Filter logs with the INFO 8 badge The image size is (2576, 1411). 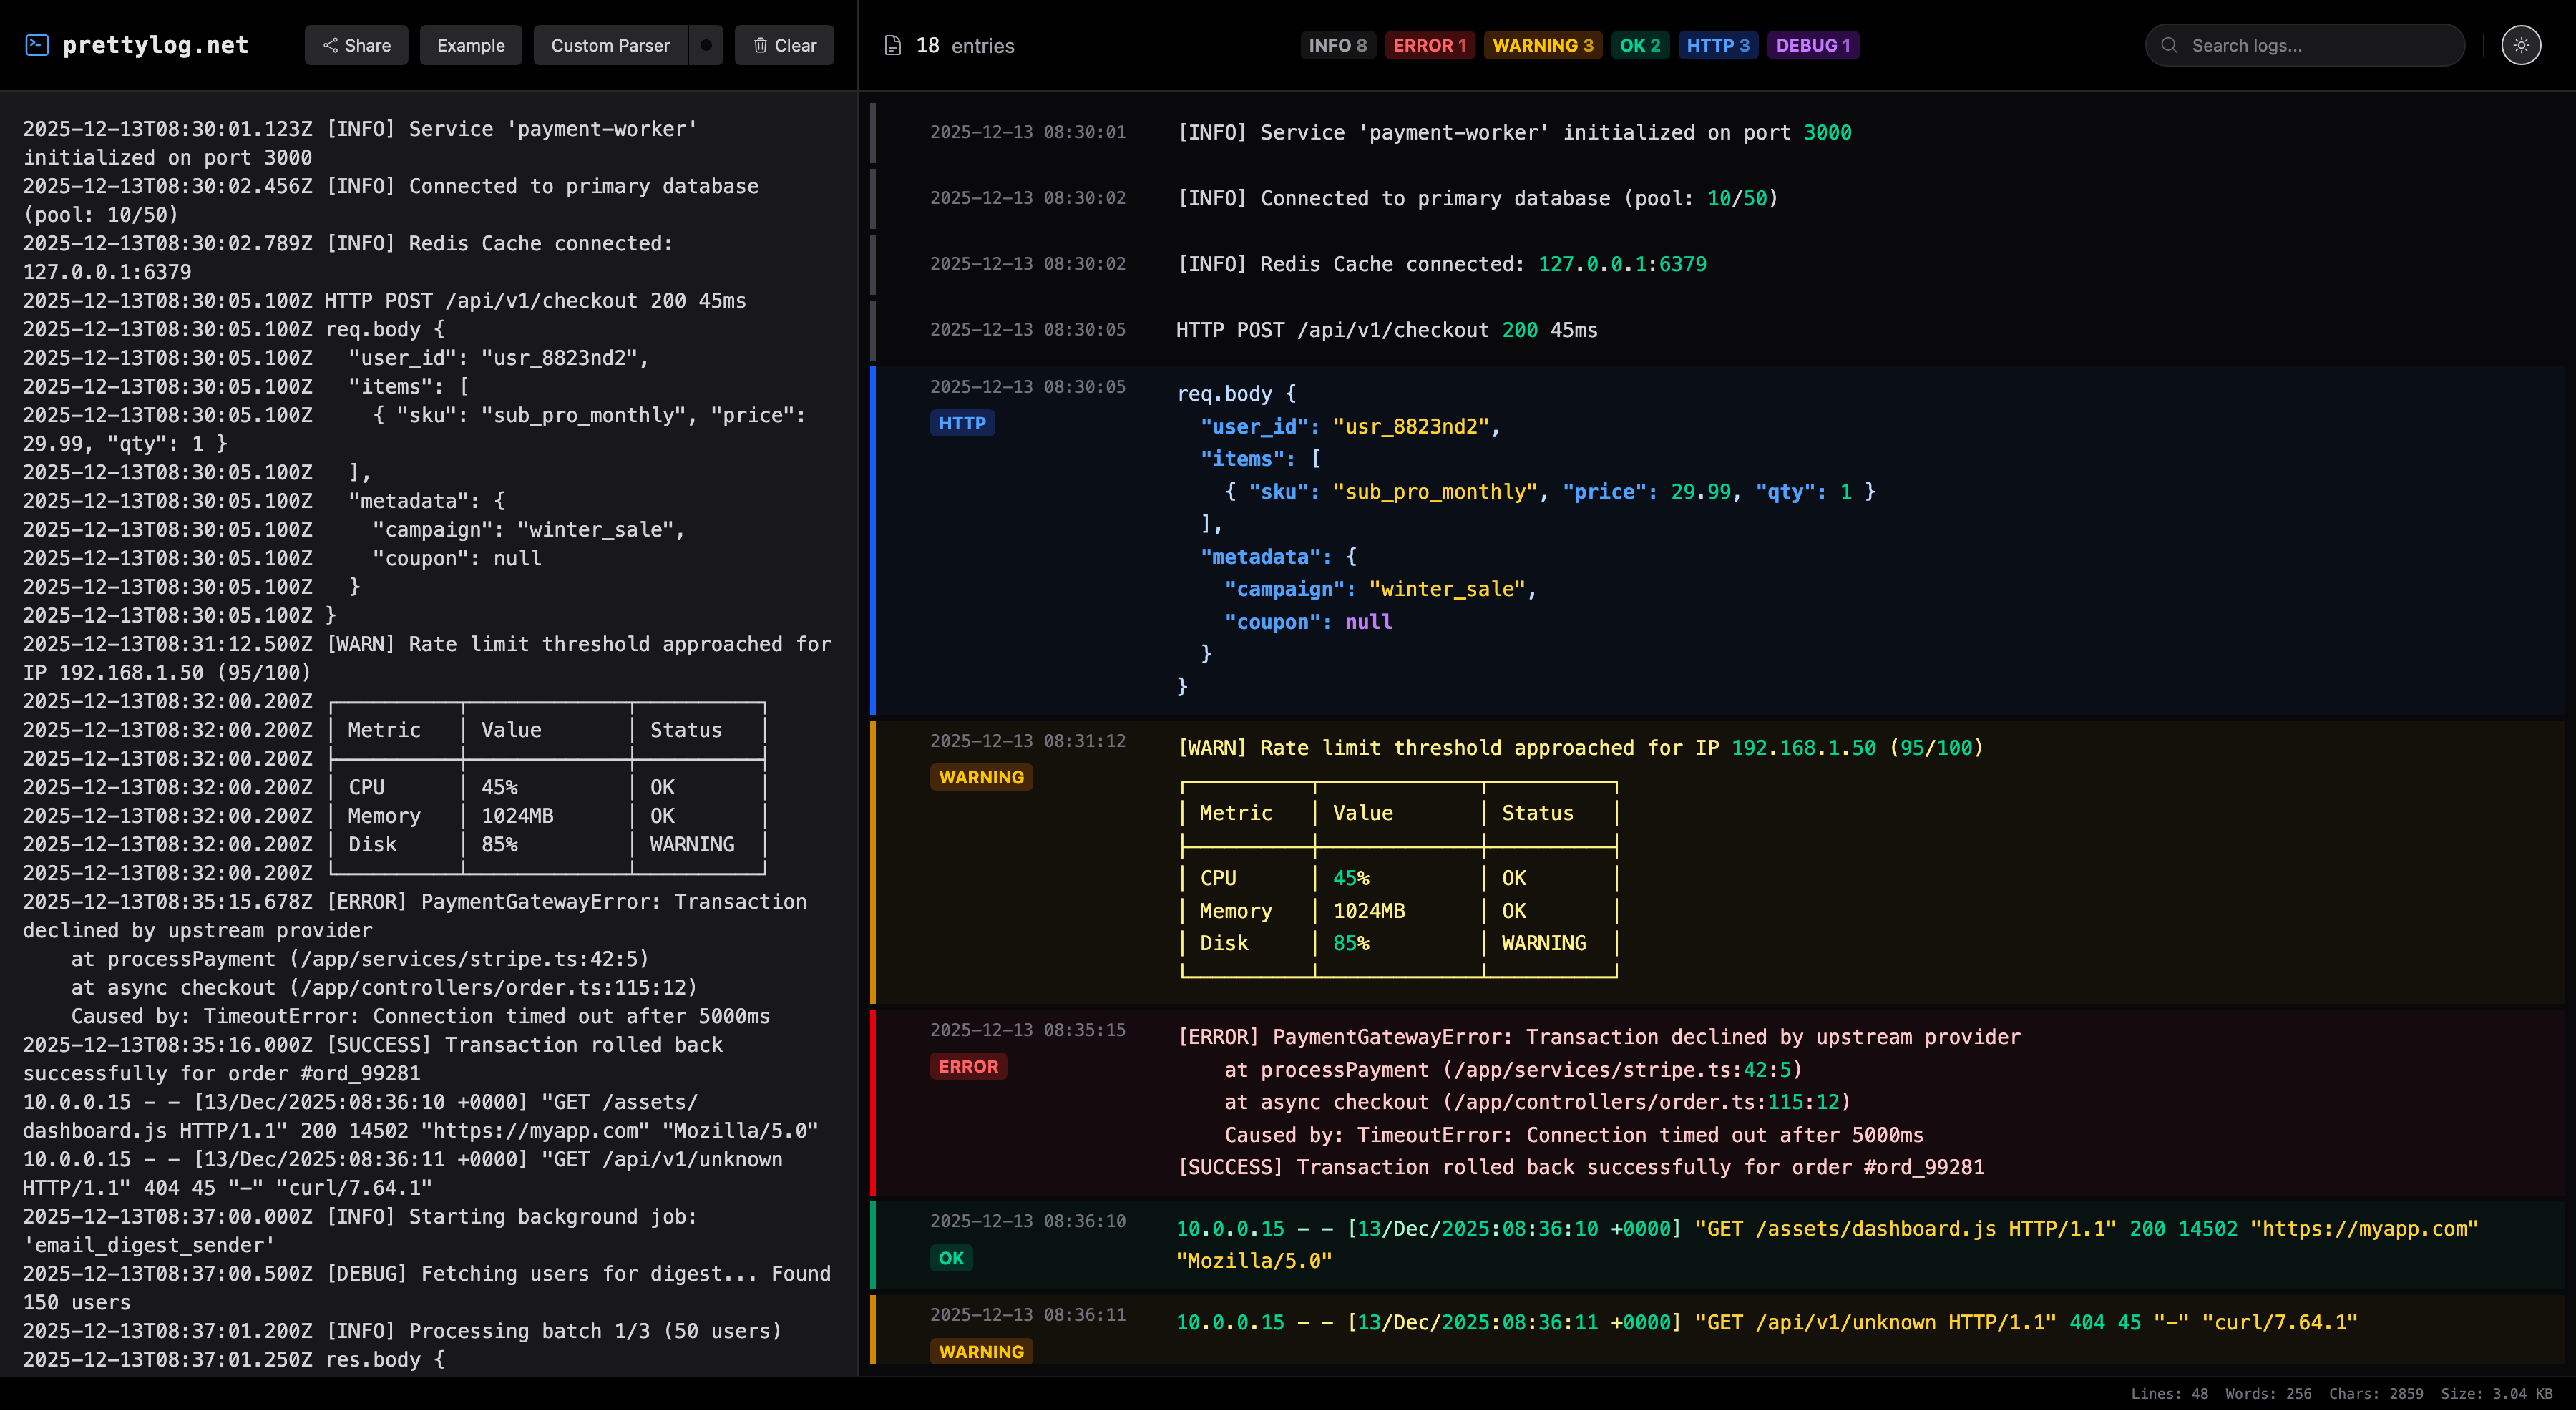tap(1337, 44)
